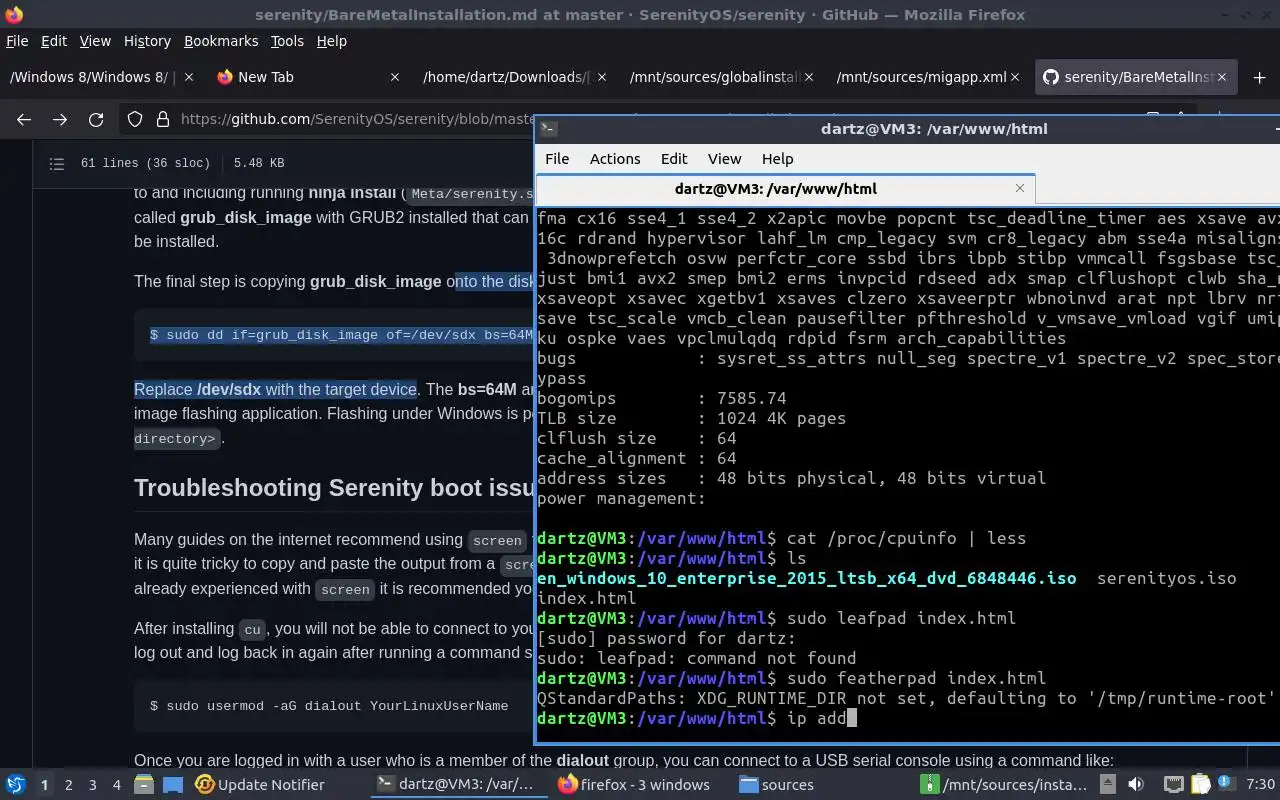
Task: Switch to virtual desktop 1
Action: pos(44,785)
